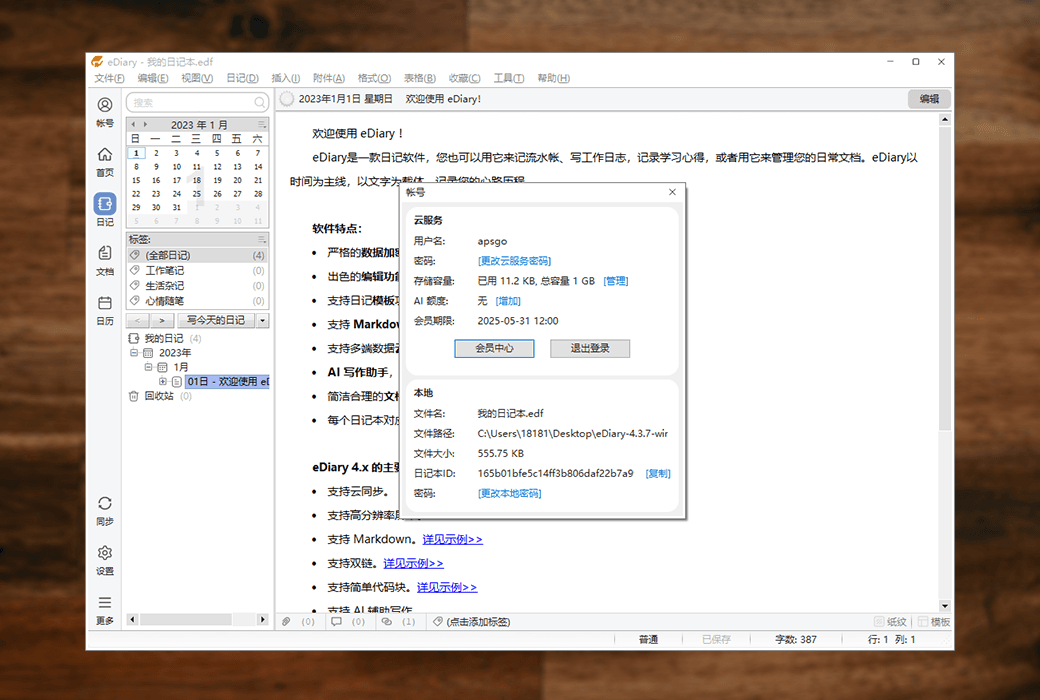Open dropdown arrow beside 写今天的日记
The height and width of the screenshot is (700, 1040).
coord(263,320)
